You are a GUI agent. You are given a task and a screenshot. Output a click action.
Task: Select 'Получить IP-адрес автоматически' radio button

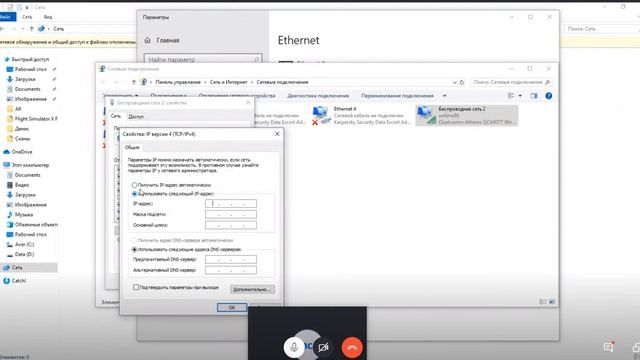point(134,185)
